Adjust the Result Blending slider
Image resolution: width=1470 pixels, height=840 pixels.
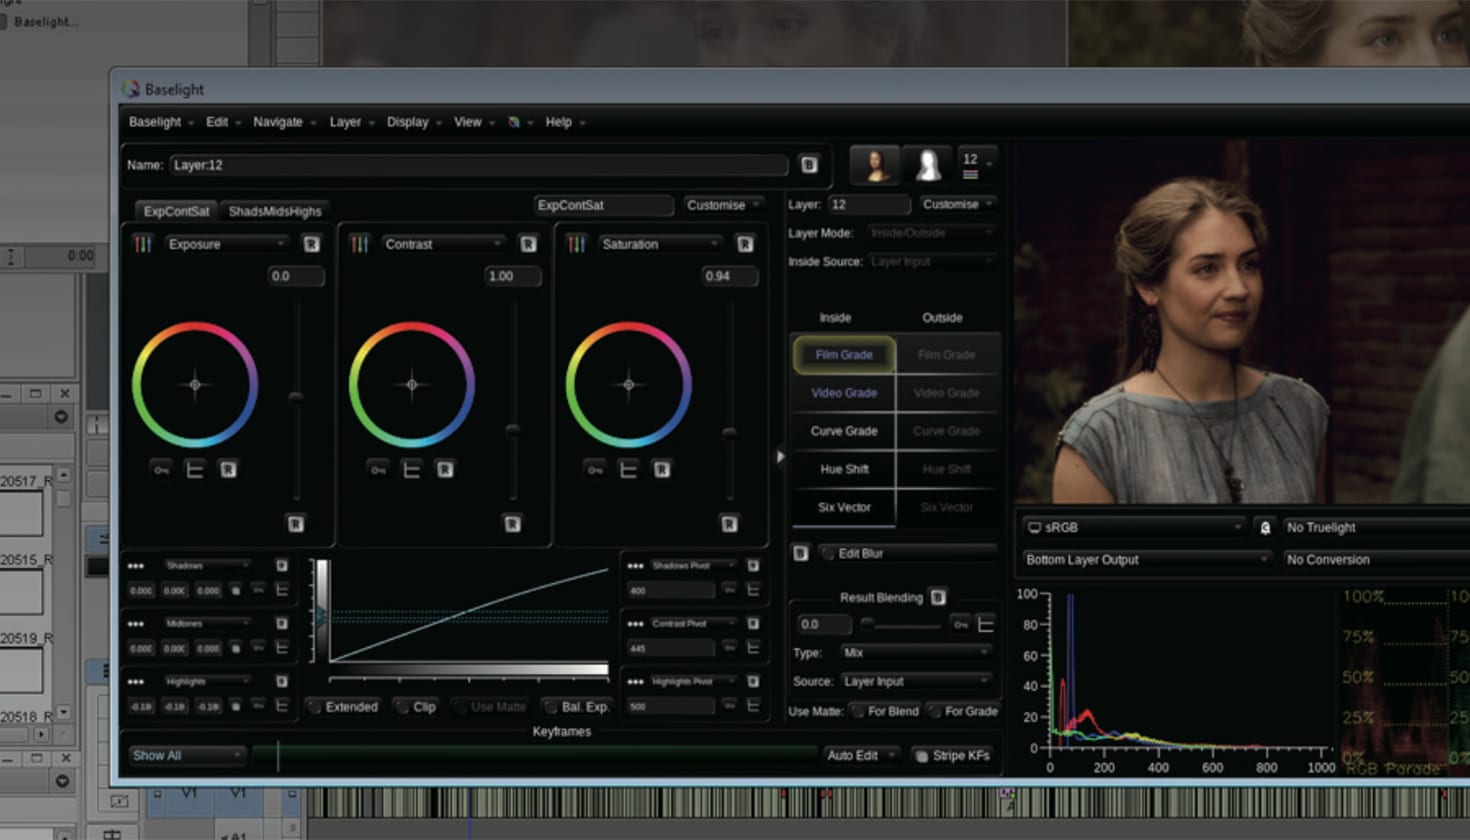[870, 625]
